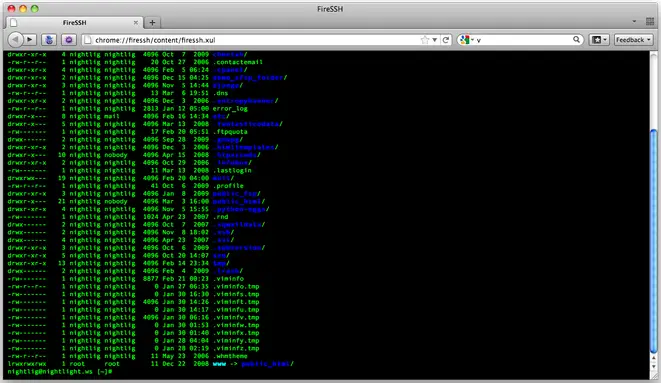Click the mail group name on the etc row
The image size is (661, 383).
112,116
